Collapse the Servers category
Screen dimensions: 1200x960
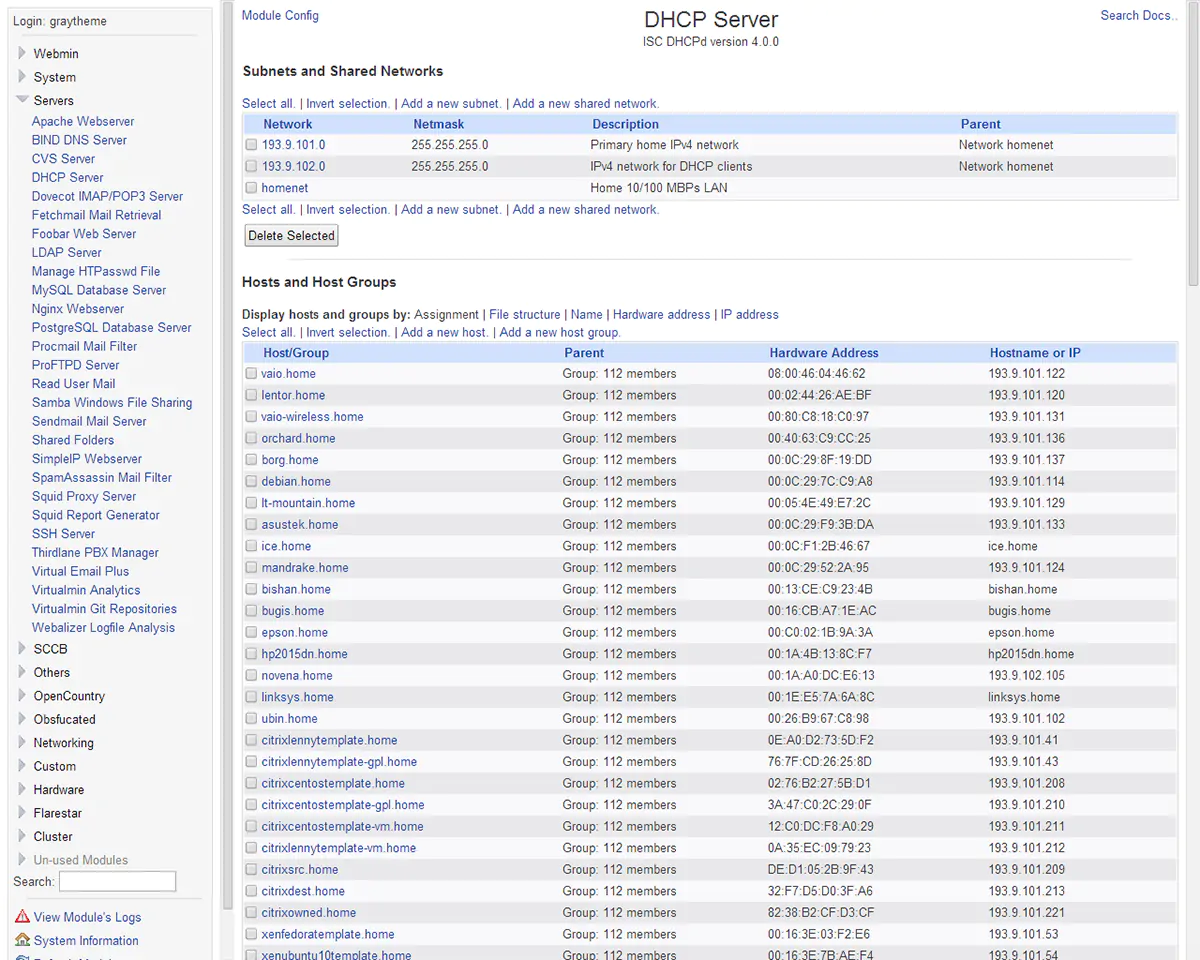coord(22,100)
